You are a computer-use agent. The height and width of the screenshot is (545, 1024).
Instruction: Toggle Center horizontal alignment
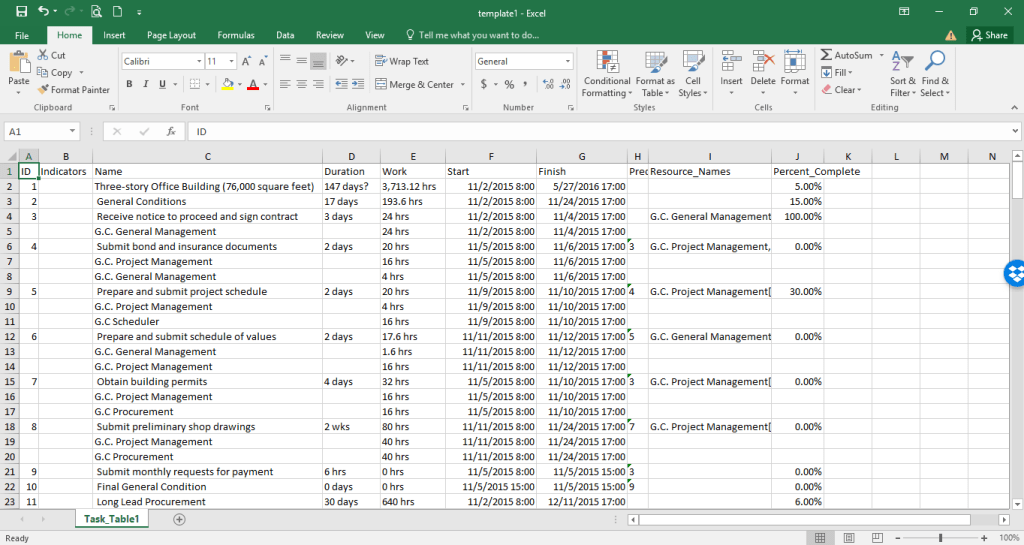[x=301, y=84]
